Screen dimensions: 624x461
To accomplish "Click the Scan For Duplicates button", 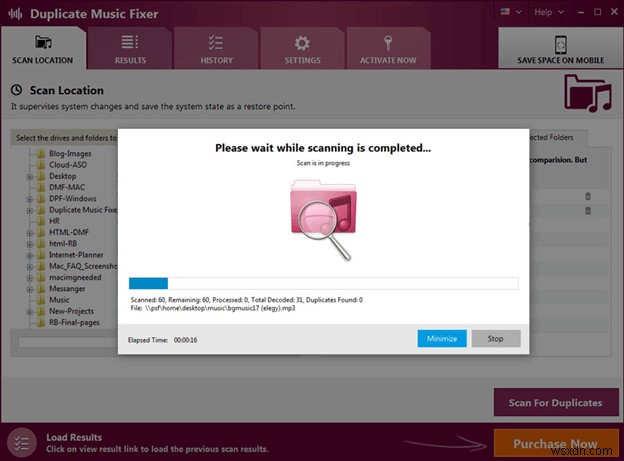I will [x=556, y=402].
